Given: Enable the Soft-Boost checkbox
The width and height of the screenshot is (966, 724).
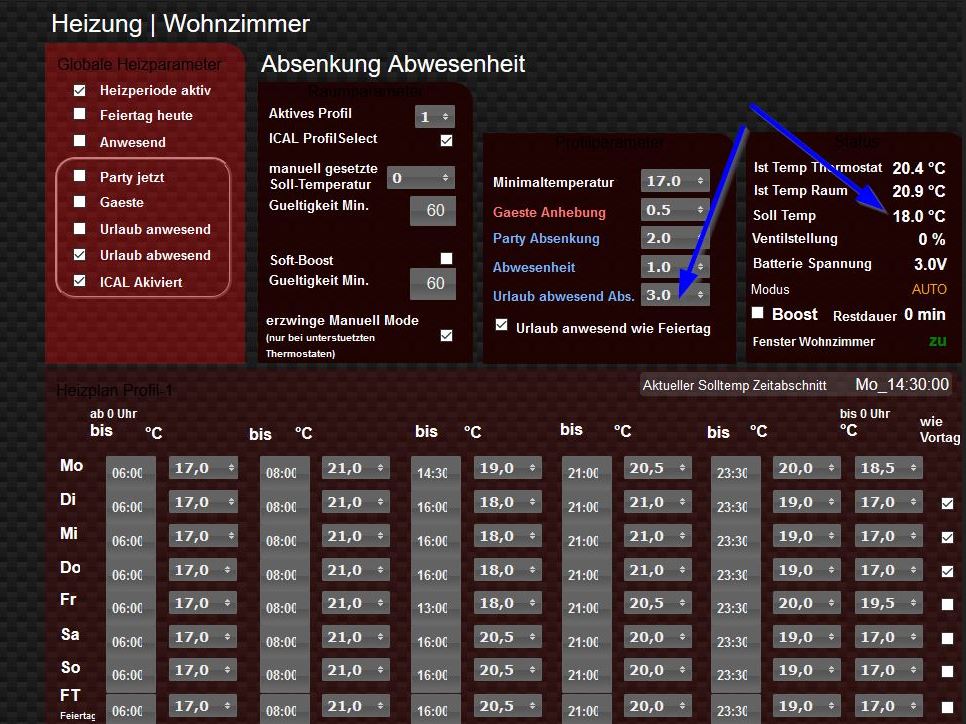Looking at the screenshot, I should [x=447, y=258].
